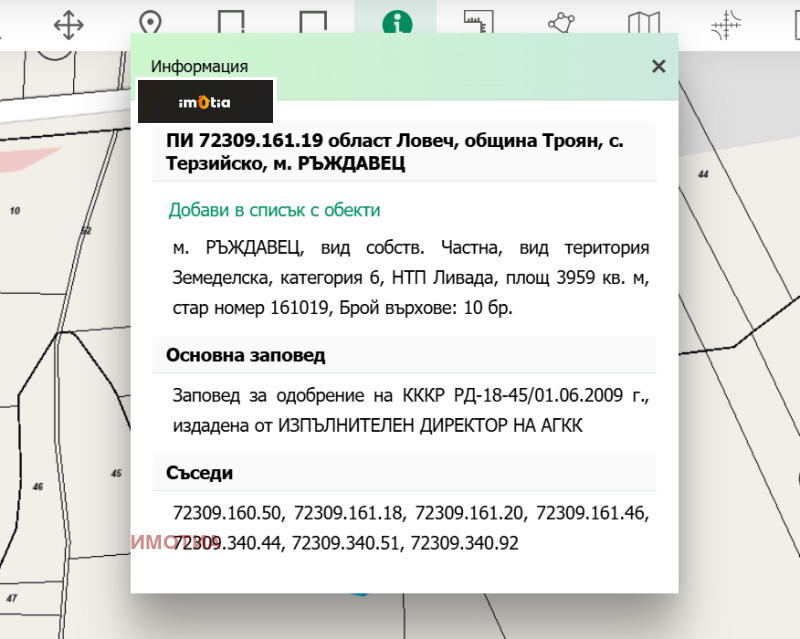Open the ruler measurement tool
This screenshot has height=639, width=800.
(x=478, y=24)
